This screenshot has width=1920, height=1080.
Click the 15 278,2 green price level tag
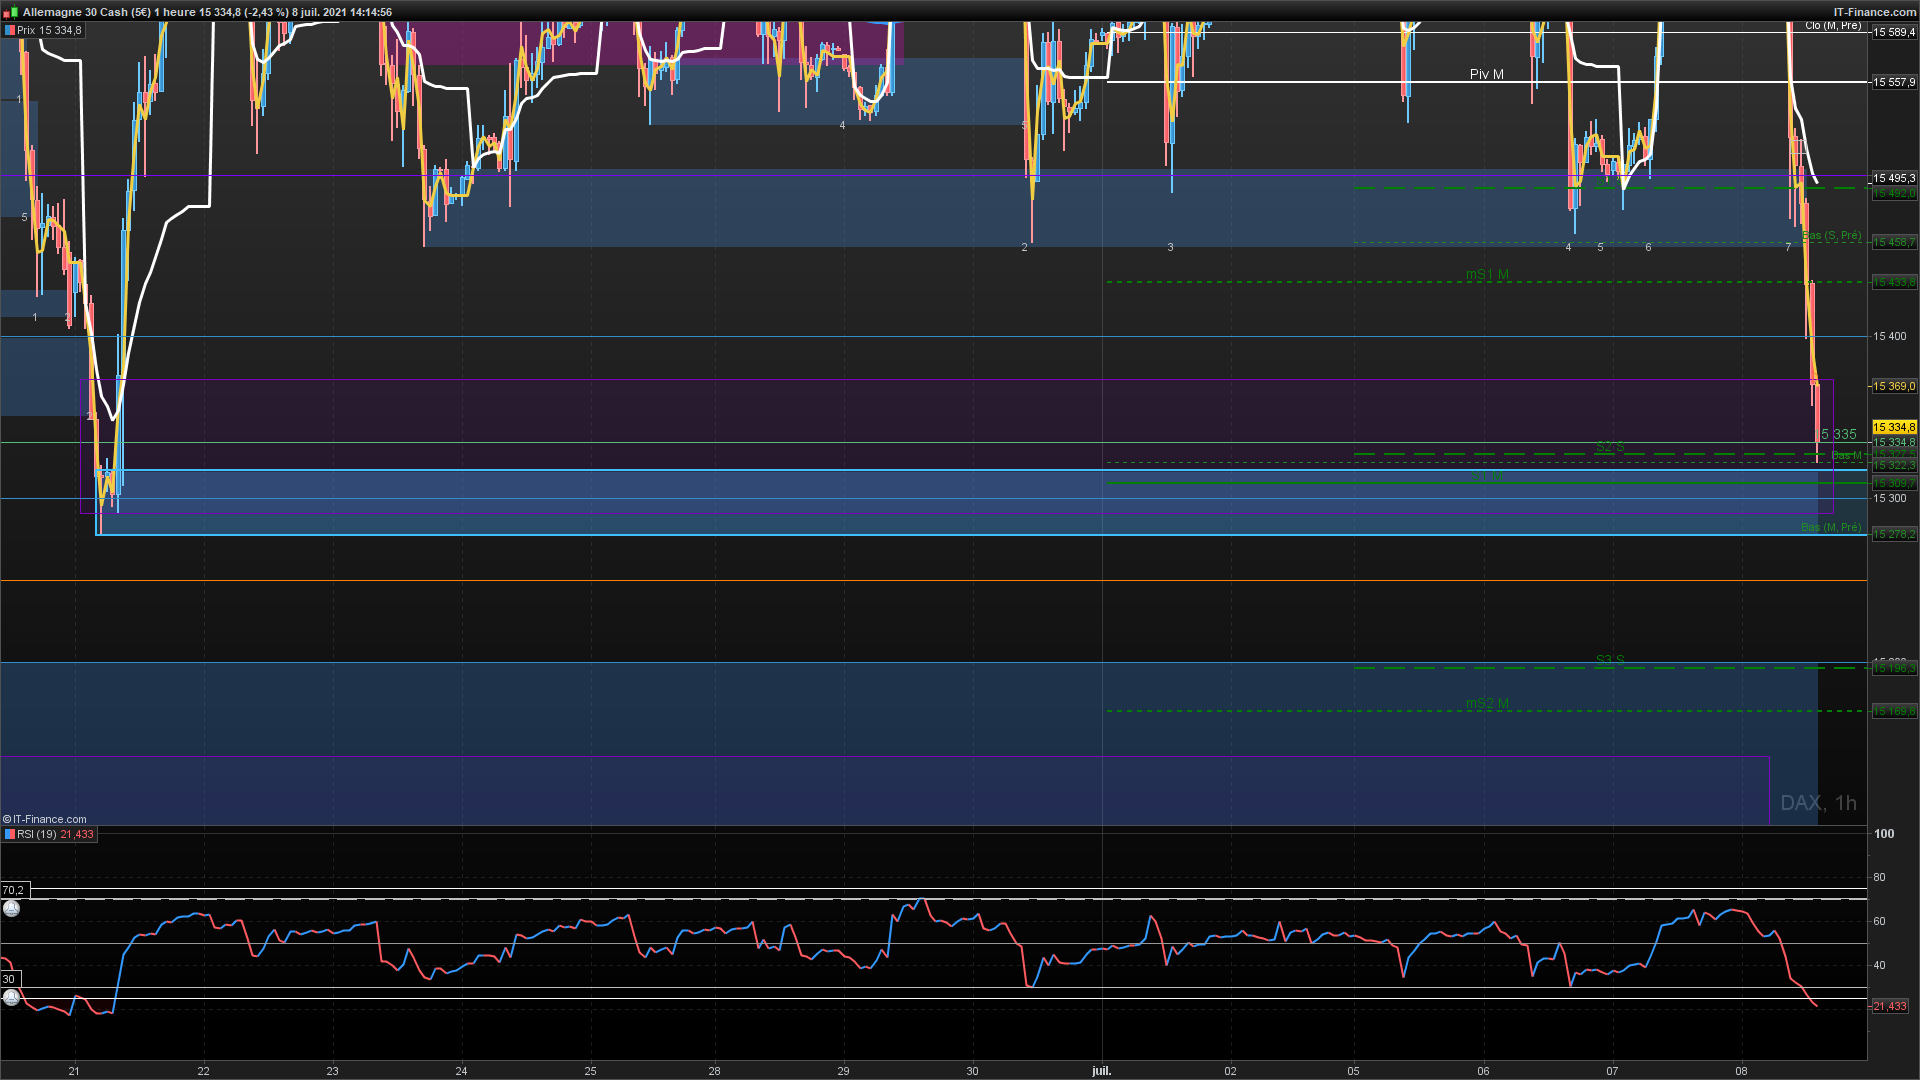coord(1893,534)
